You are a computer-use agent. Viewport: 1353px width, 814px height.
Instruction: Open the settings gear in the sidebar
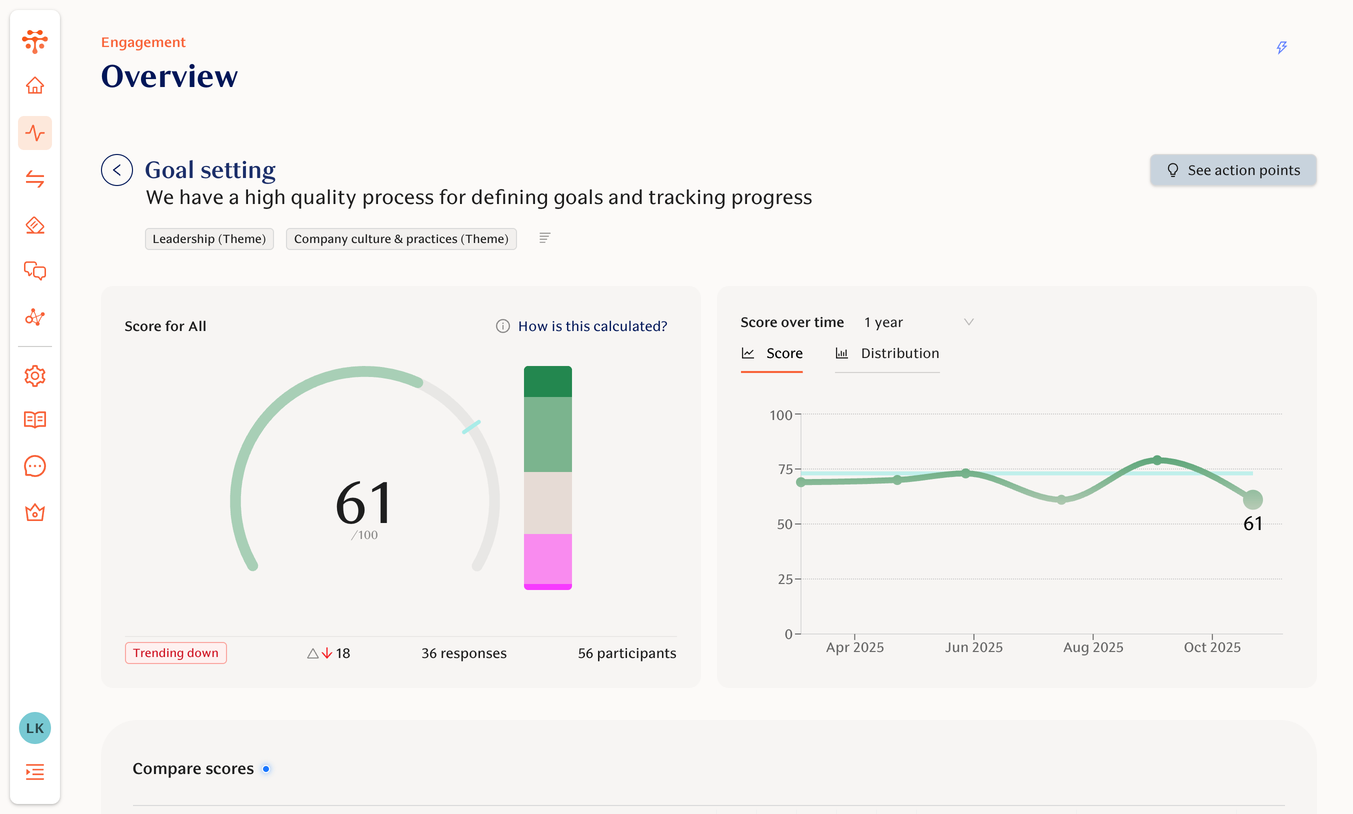(x=35, y=375)
